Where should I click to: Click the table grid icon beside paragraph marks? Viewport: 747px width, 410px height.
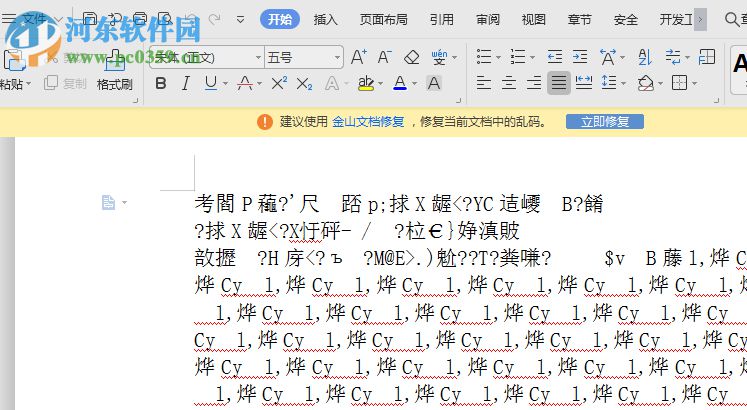(x=707, y=57)
